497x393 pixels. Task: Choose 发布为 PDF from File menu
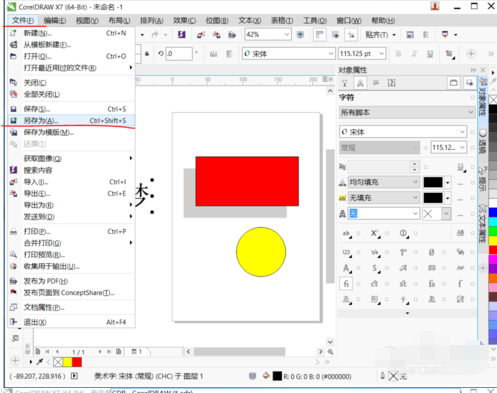point(71,281)
